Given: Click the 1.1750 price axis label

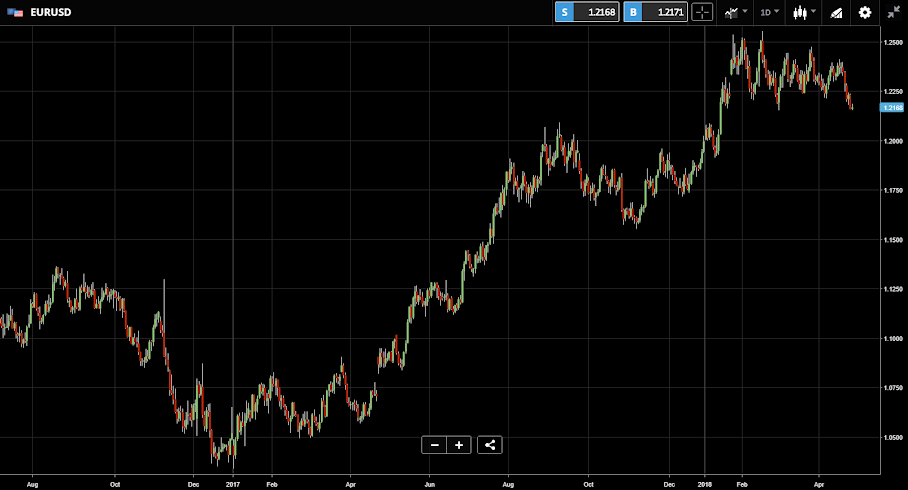Looking at the screenshot, I should click(893, 191).
